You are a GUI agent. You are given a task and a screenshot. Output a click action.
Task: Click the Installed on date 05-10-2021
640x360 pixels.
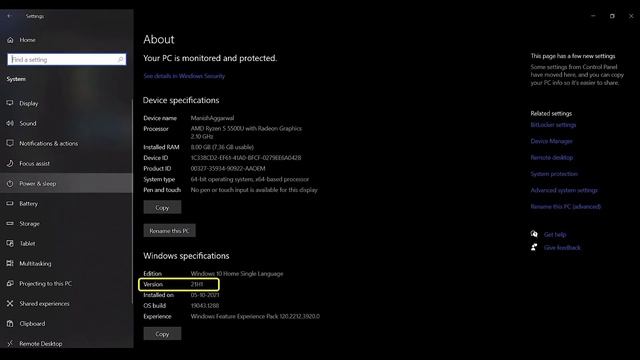point(205,295)
